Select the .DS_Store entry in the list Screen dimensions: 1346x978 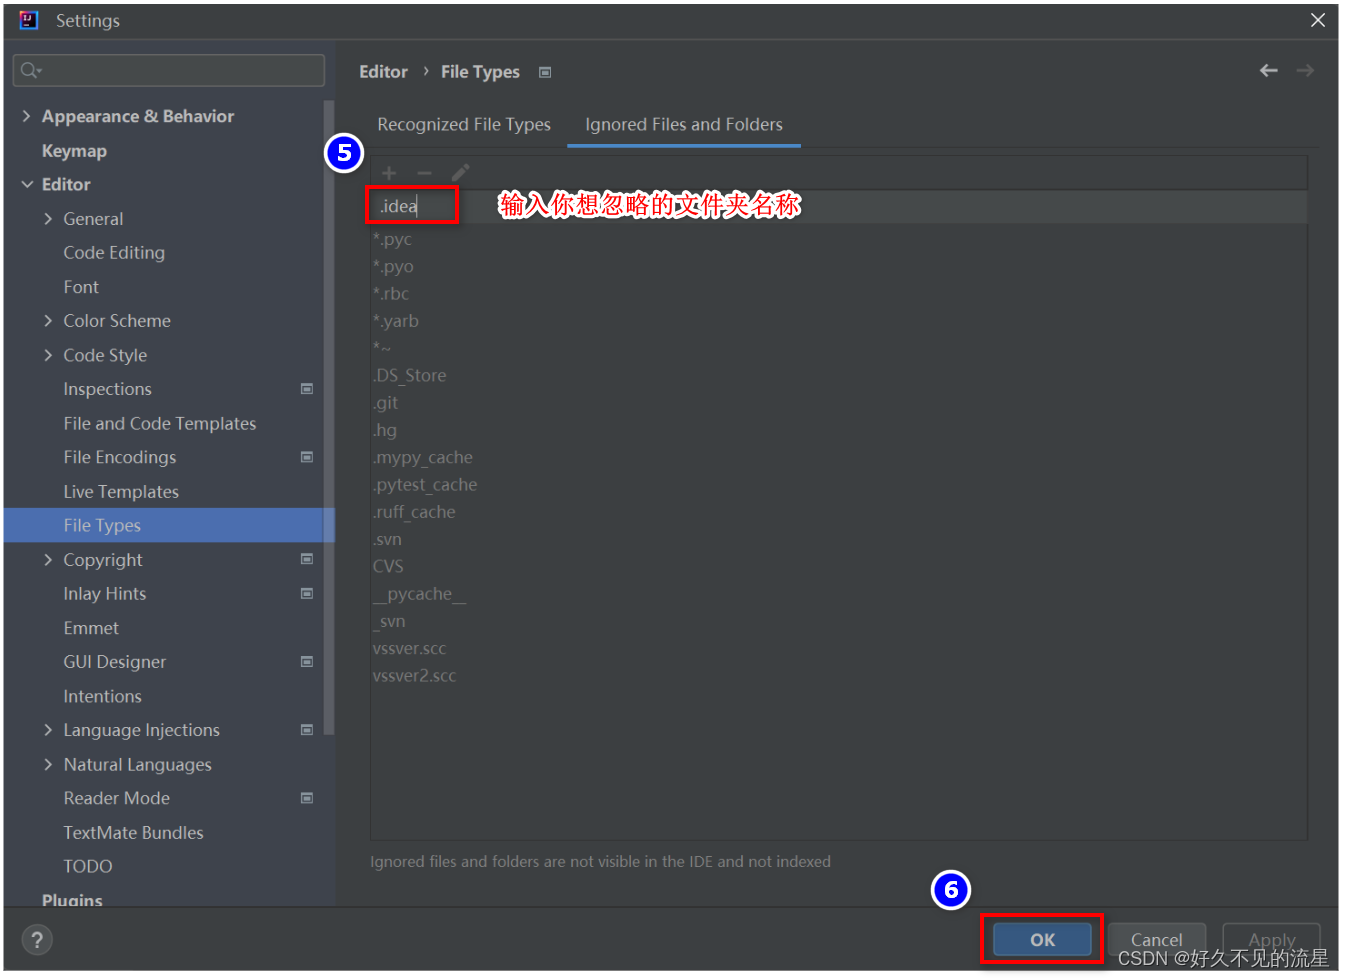(x=409, y=375)
